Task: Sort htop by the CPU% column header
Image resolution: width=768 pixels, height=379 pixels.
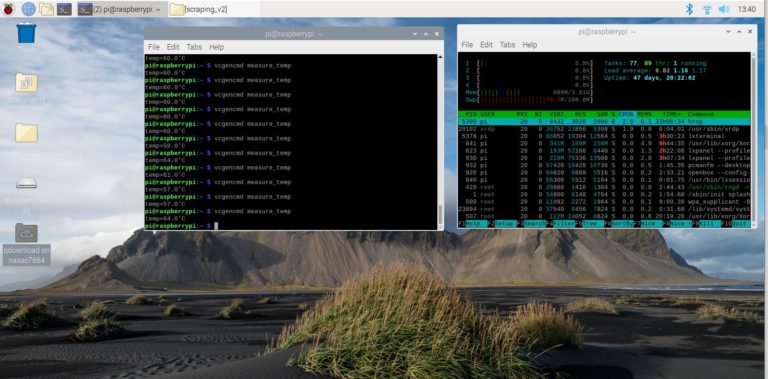Action: [626, 114]
